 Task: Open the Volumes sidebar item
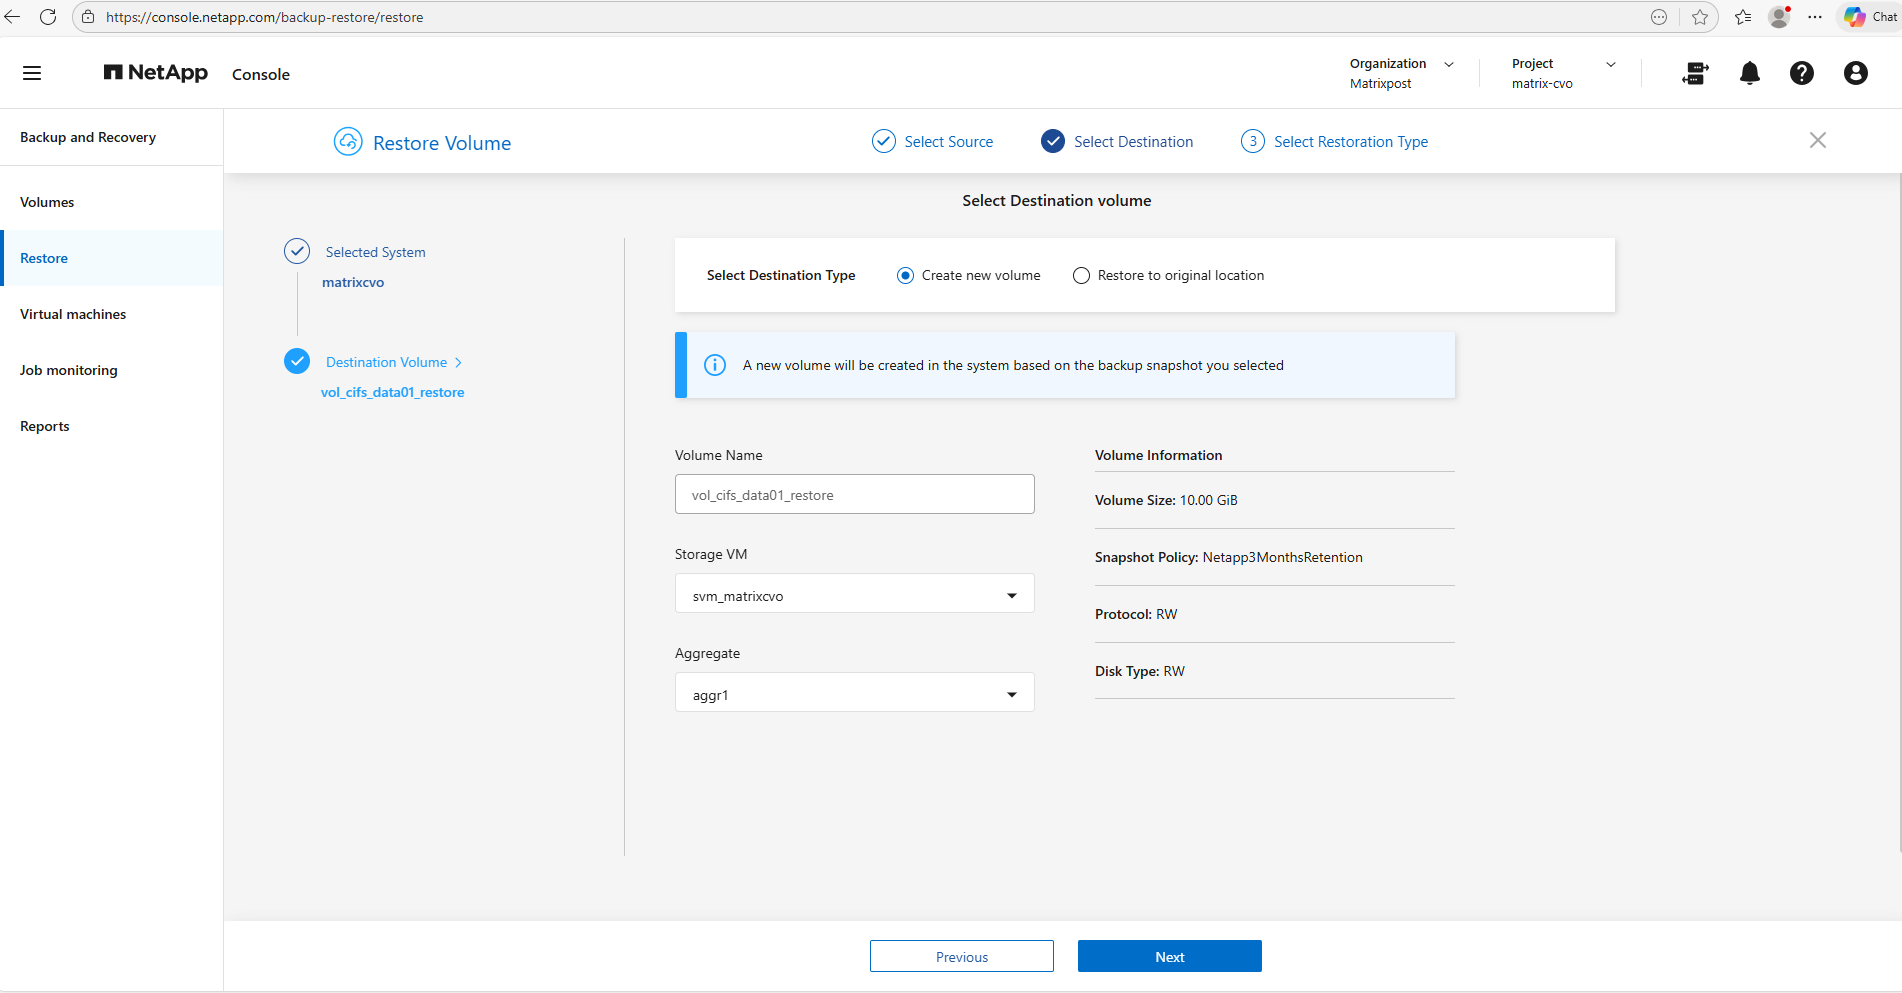pyautogui.click(x=47, y=202)
